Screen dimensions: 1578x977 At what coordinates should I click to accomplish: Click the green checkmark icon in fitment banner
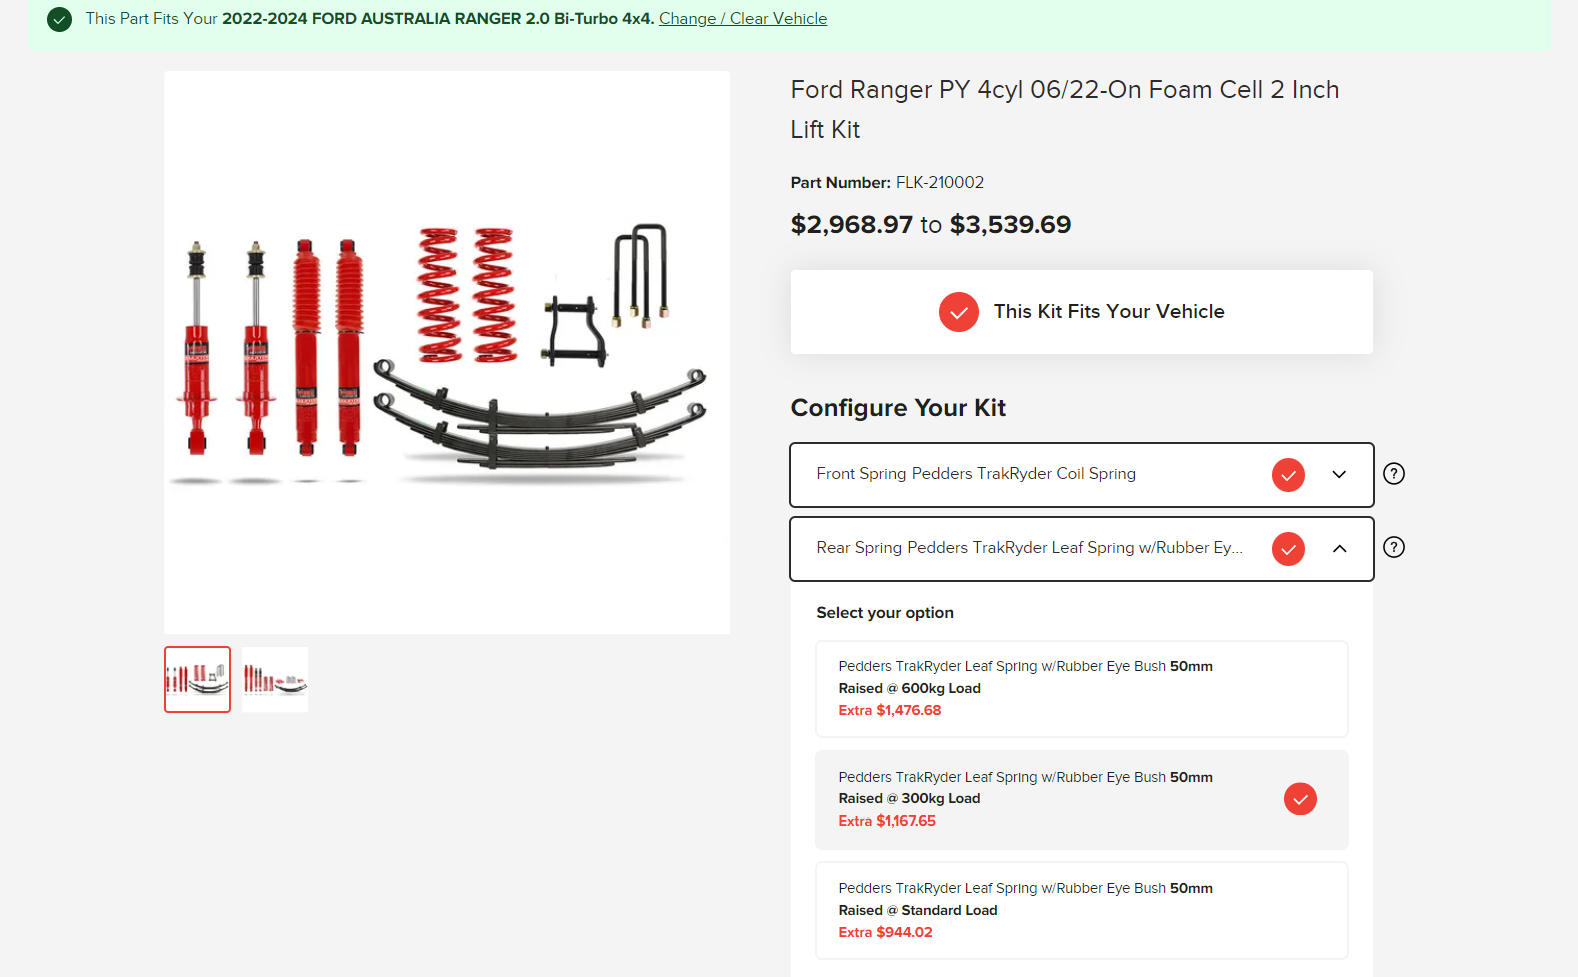pos(60,19)
